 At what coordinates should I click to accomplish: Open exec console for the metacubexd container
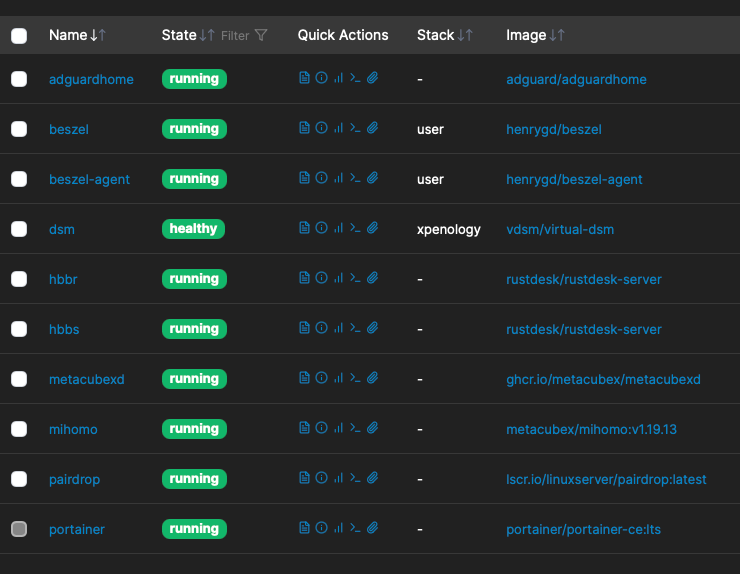click(x=355, y=379)
